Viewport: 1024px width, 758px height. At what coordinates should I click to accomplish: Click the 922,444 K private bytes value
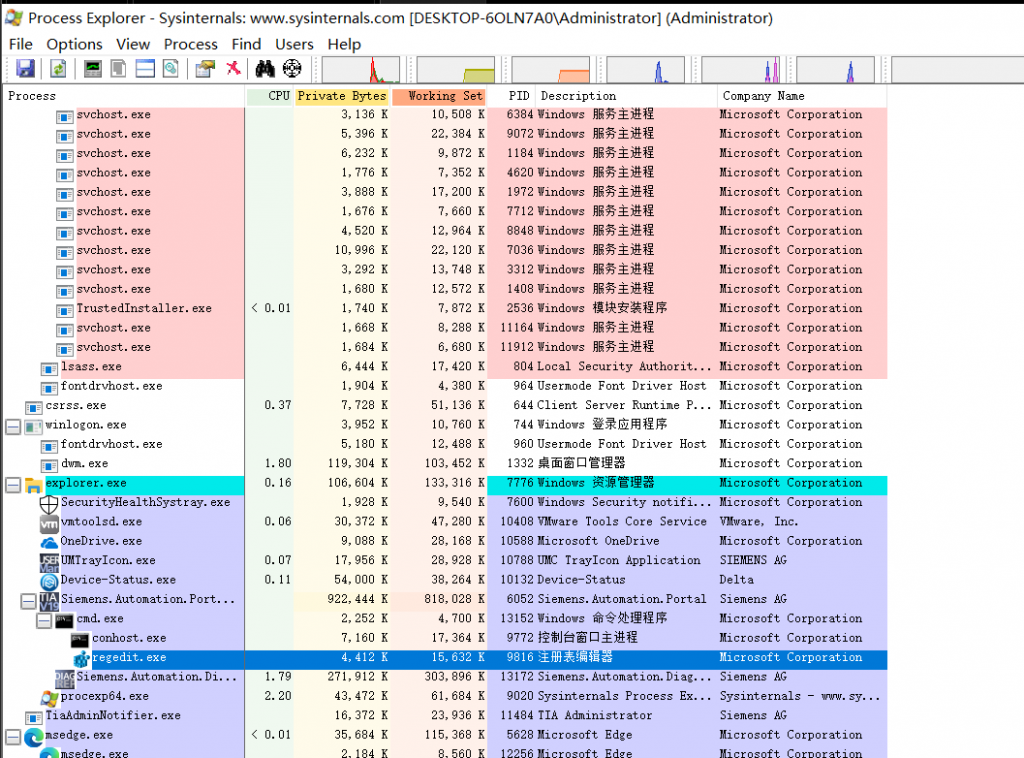click(x=357, y=599)
